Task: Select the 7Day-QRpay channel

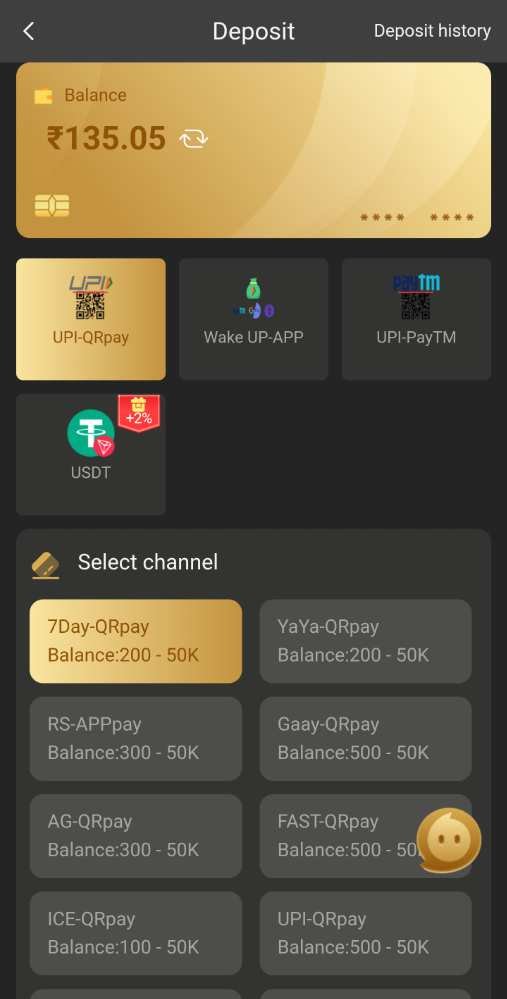Action: pos(136,641)
